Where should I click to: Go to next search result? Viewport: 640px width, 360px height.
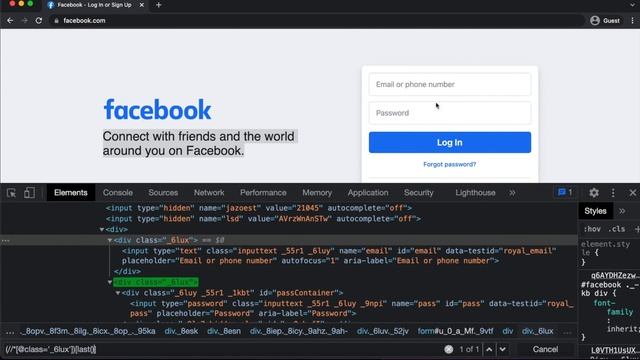click(x=502, y=349)
